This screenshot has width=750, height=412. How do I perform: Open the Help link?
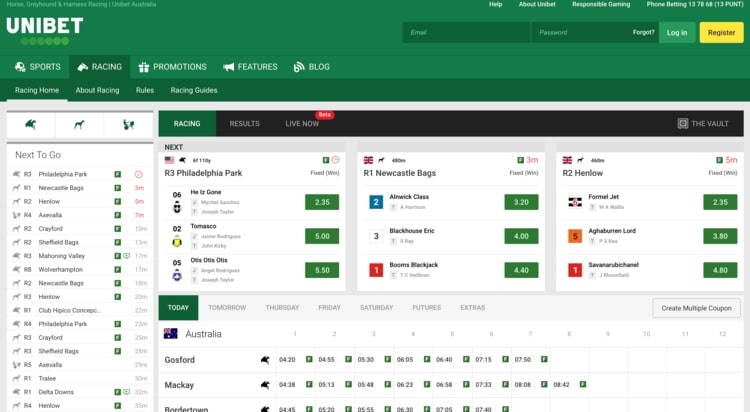coord(496,4)
